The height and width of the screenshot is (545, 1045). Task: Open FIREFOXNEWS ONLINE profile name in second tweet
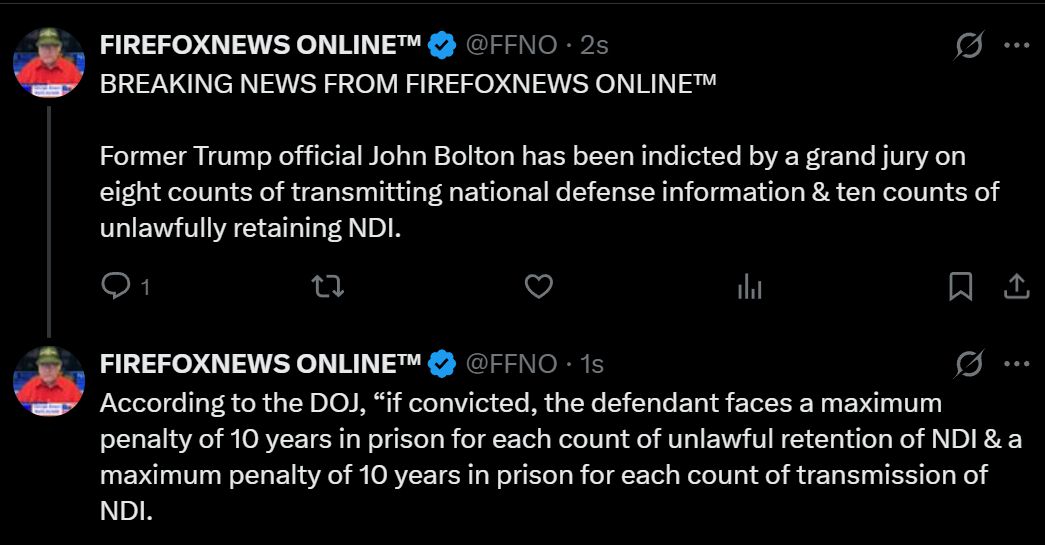tap(260, 364)
